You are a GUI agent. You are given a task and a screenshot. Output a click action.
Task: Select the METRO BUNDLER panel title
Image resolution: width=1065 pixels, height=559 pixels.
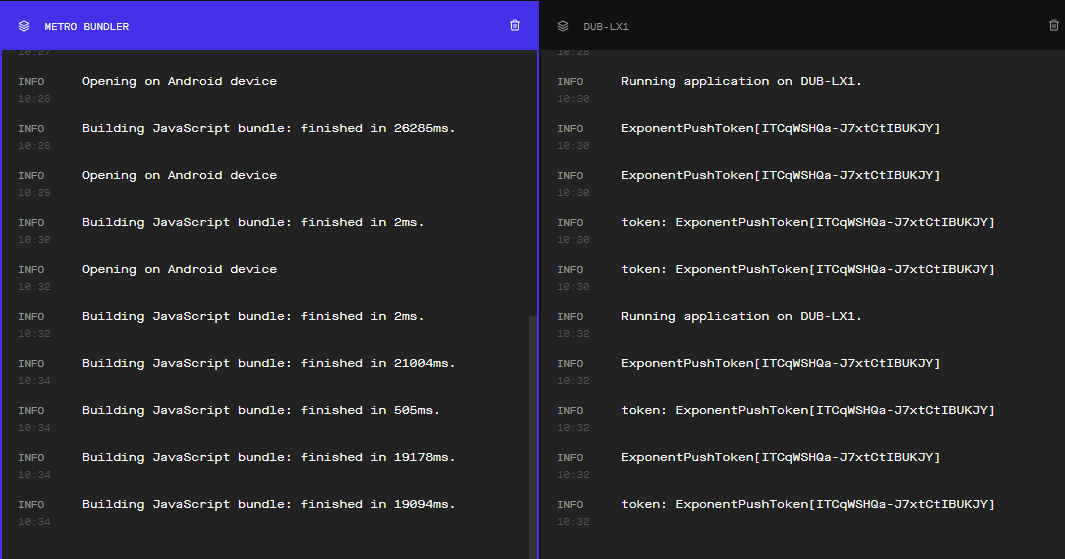click(x=87, y=26)
